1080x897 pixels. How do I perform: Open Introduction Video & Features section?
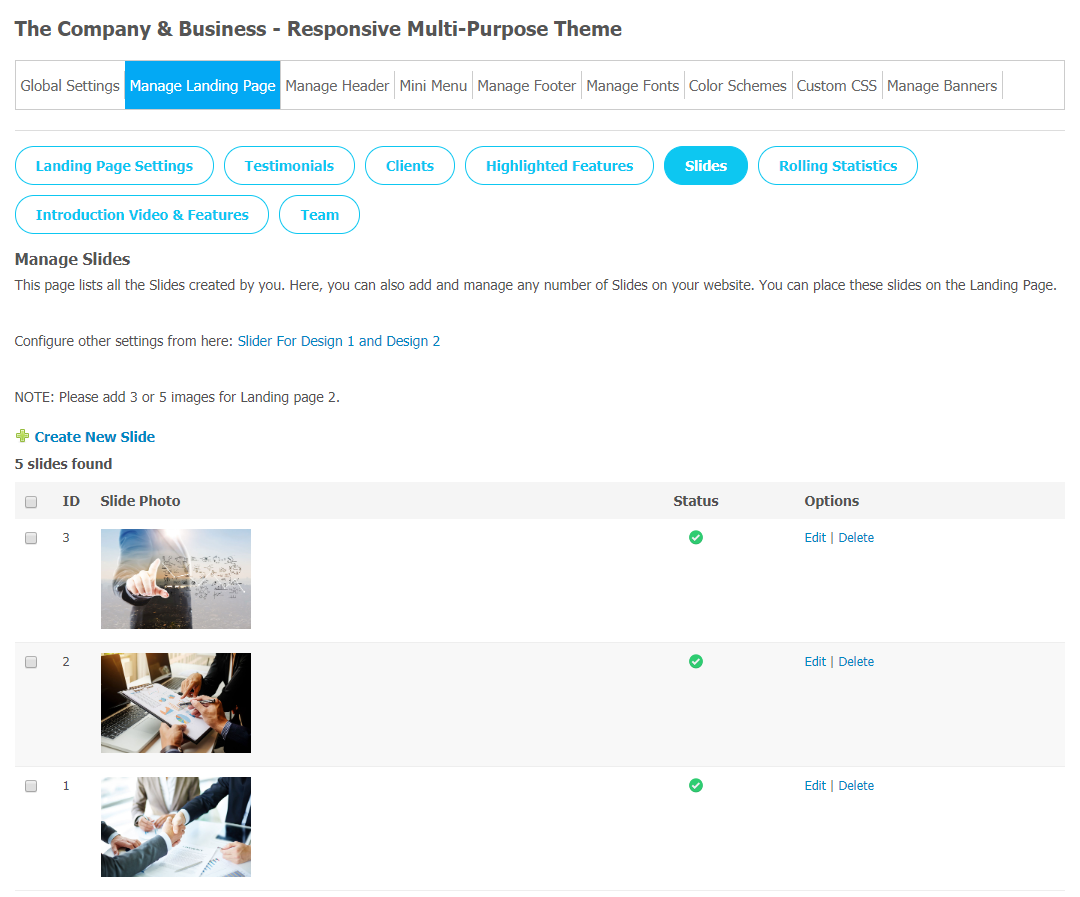click(x=142, y=215)
